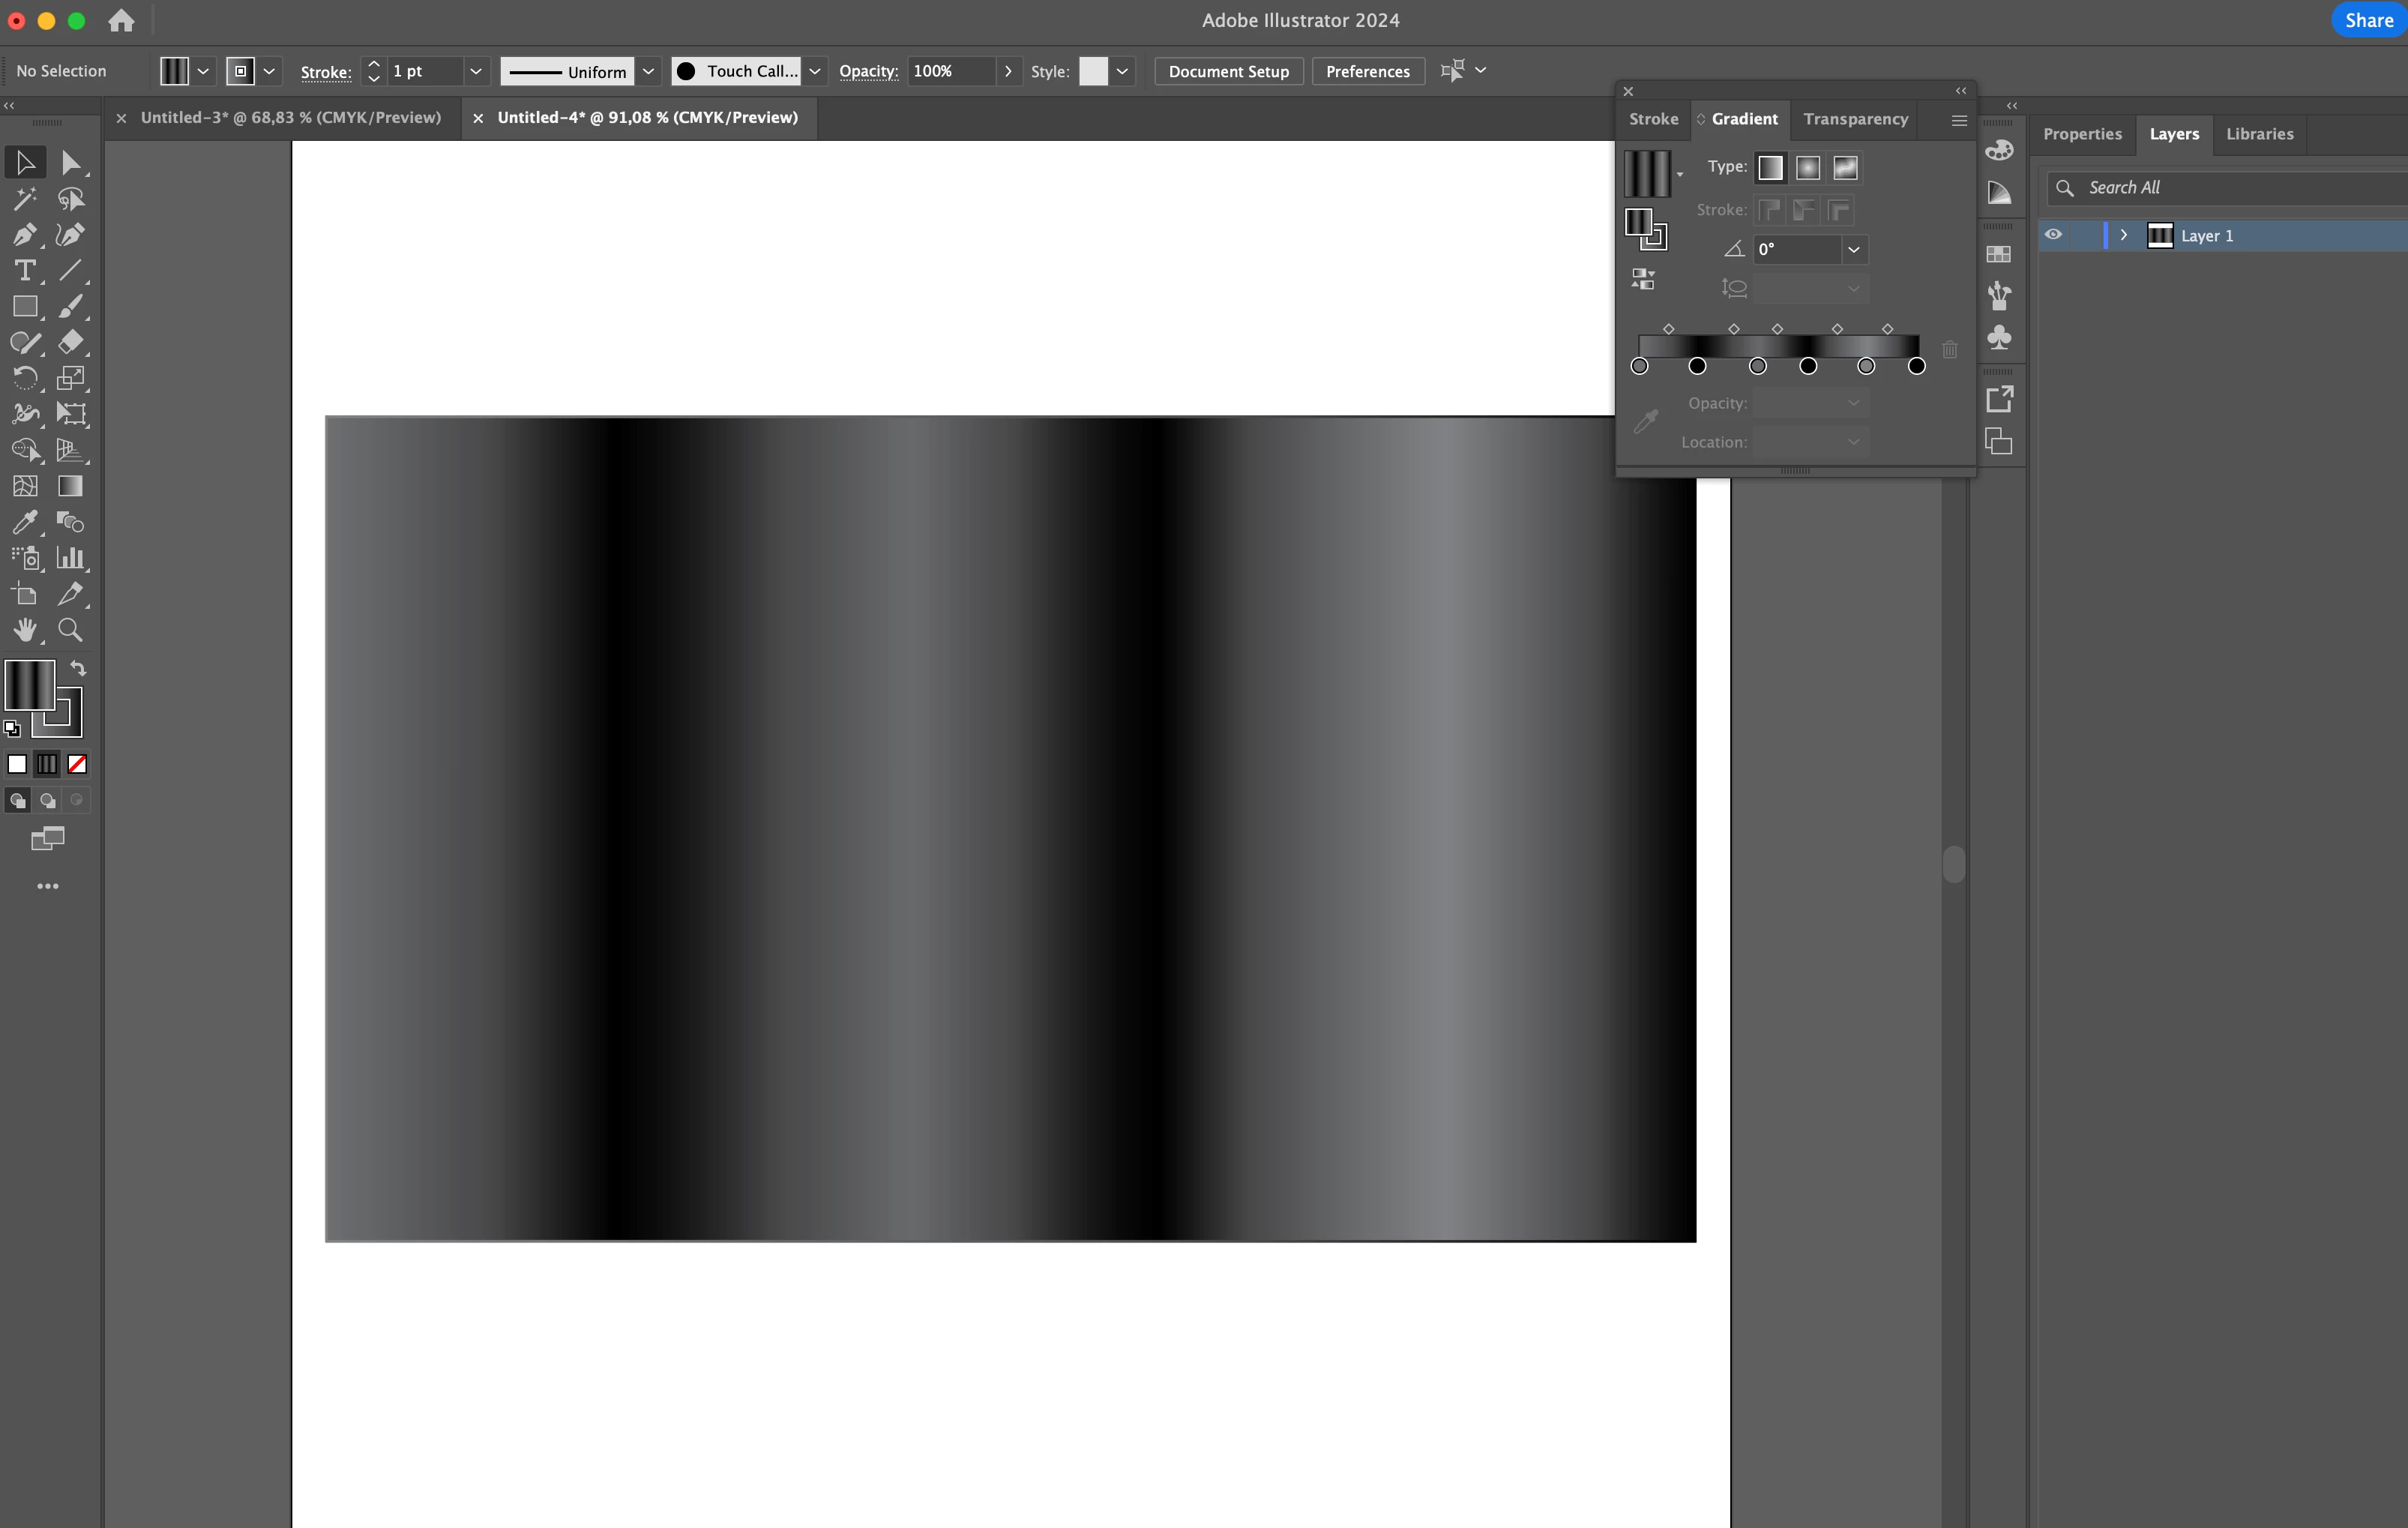Open the stroke weight dropdown
This screenshot has width=2408, height=1528.
coord(476,71)
